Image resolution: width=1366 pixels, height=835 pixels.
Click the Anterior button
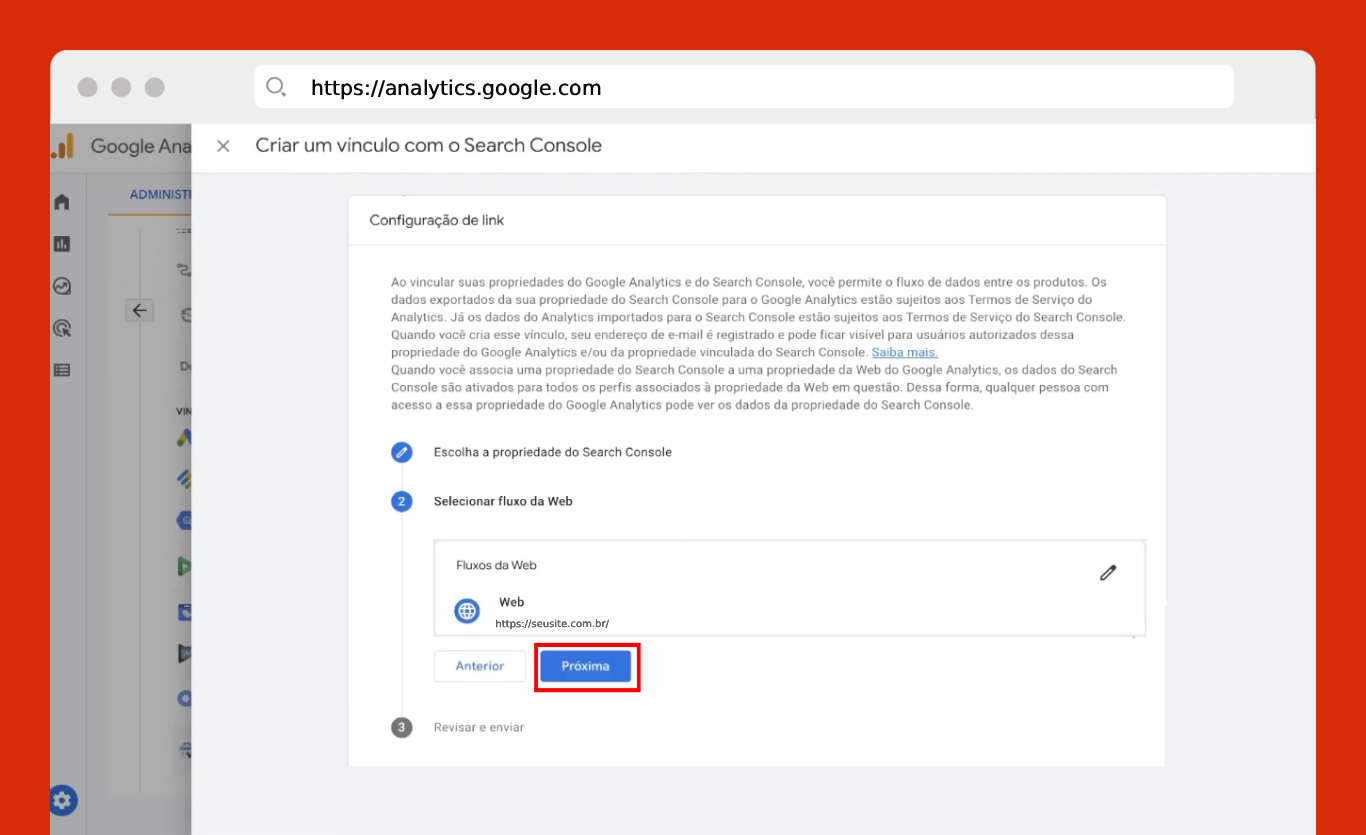click(x=479, y=666)
